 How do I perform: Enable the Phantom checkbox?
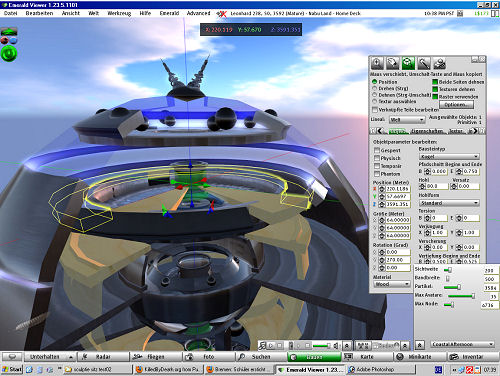(377, 174)
